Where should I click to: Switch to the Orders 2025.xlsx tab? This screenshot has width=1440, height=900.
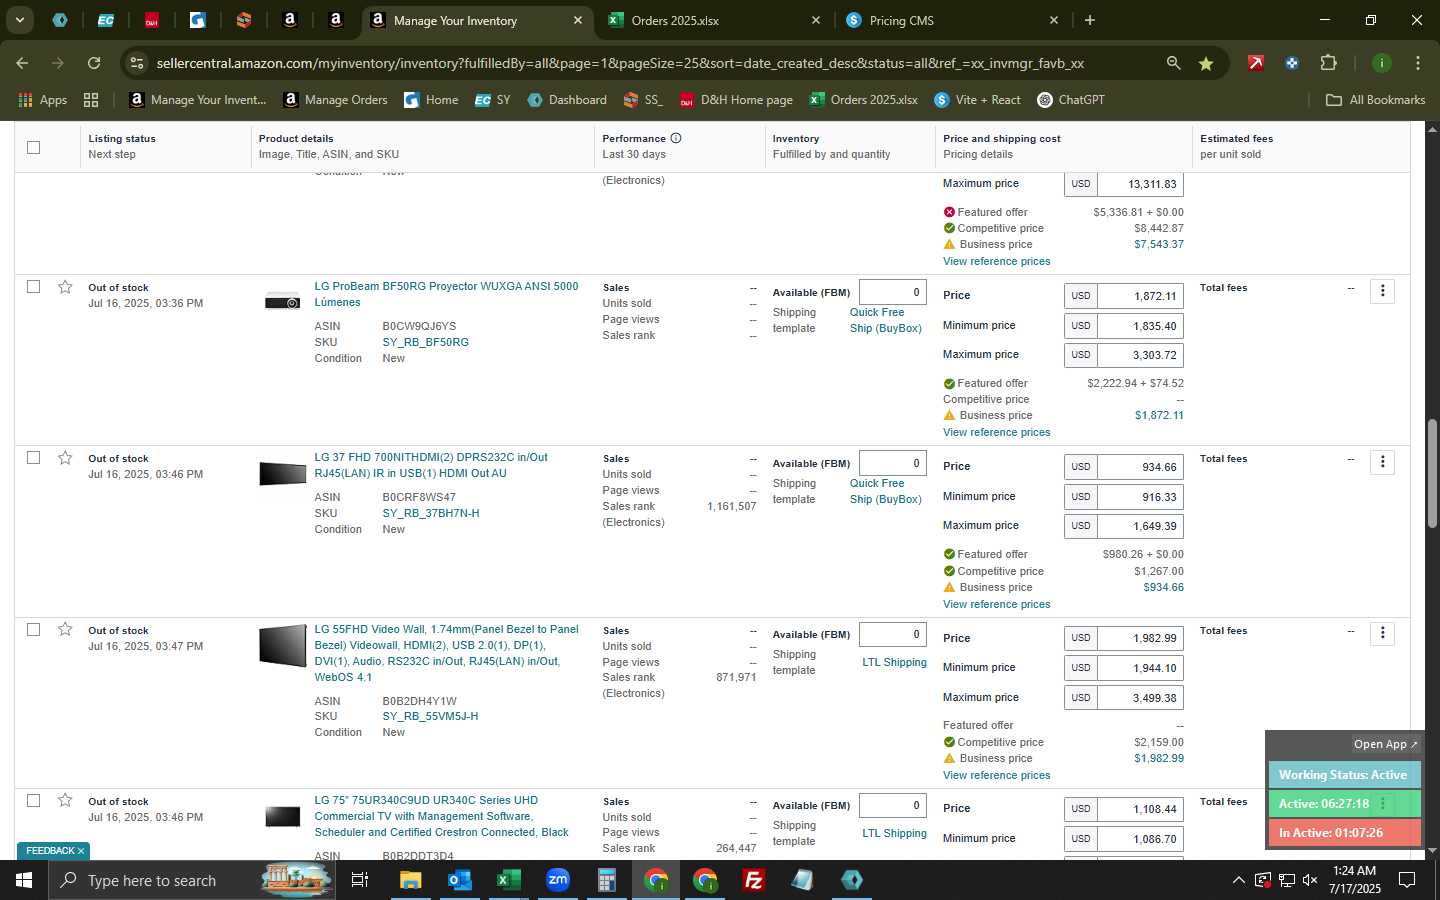714,20
